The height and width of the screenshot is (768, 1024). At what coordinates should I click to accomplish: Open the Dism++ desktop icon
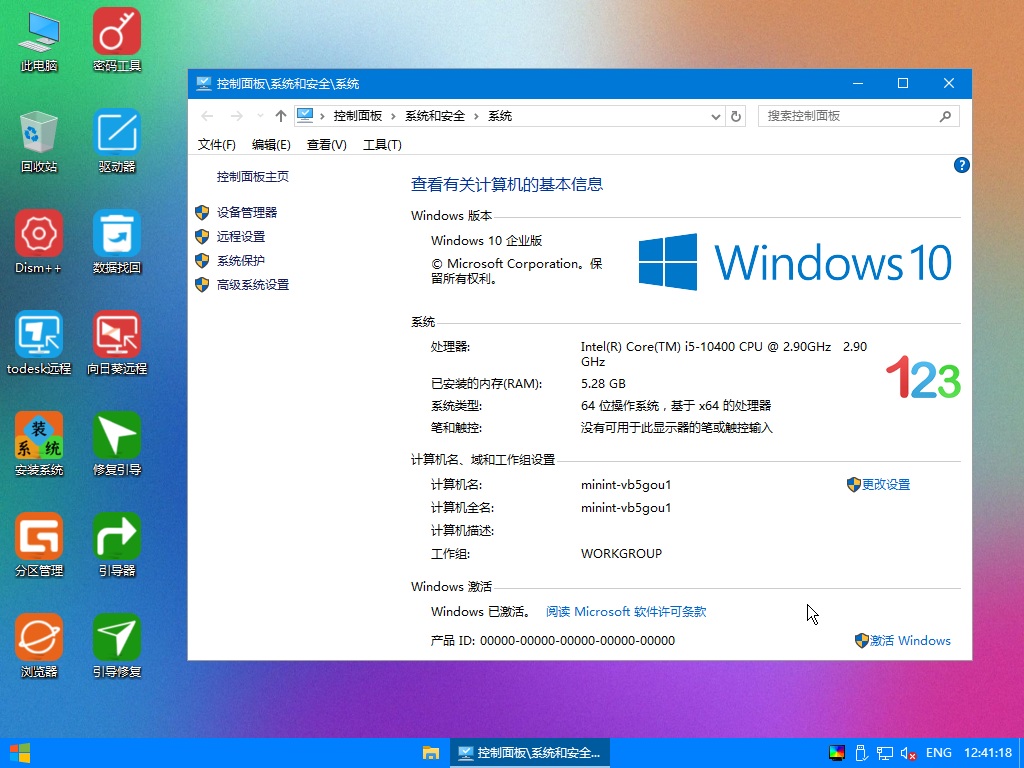[39, 234]
